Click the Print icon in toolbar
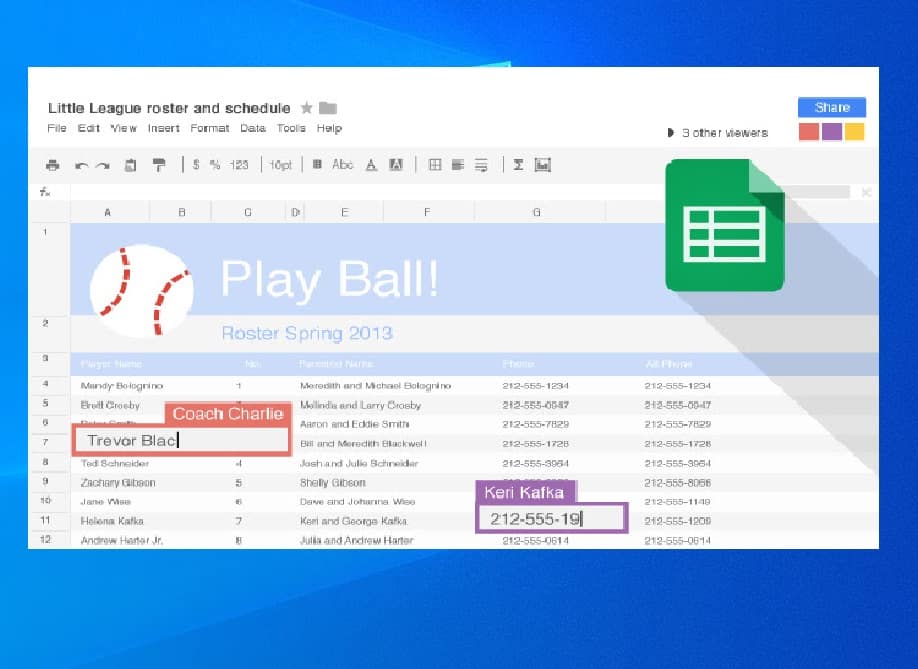The width and height of the screenshot is (918, 669). pos(53,165)
